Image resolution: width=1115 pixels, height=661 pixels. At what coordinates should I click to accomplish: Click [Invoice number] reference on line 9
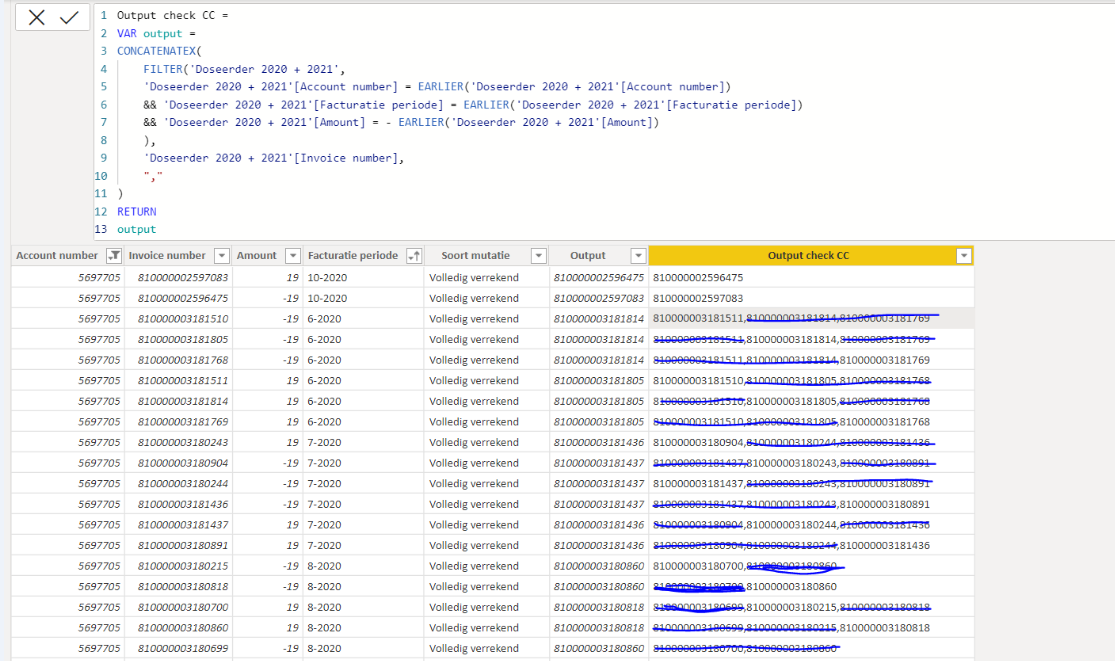346,158
